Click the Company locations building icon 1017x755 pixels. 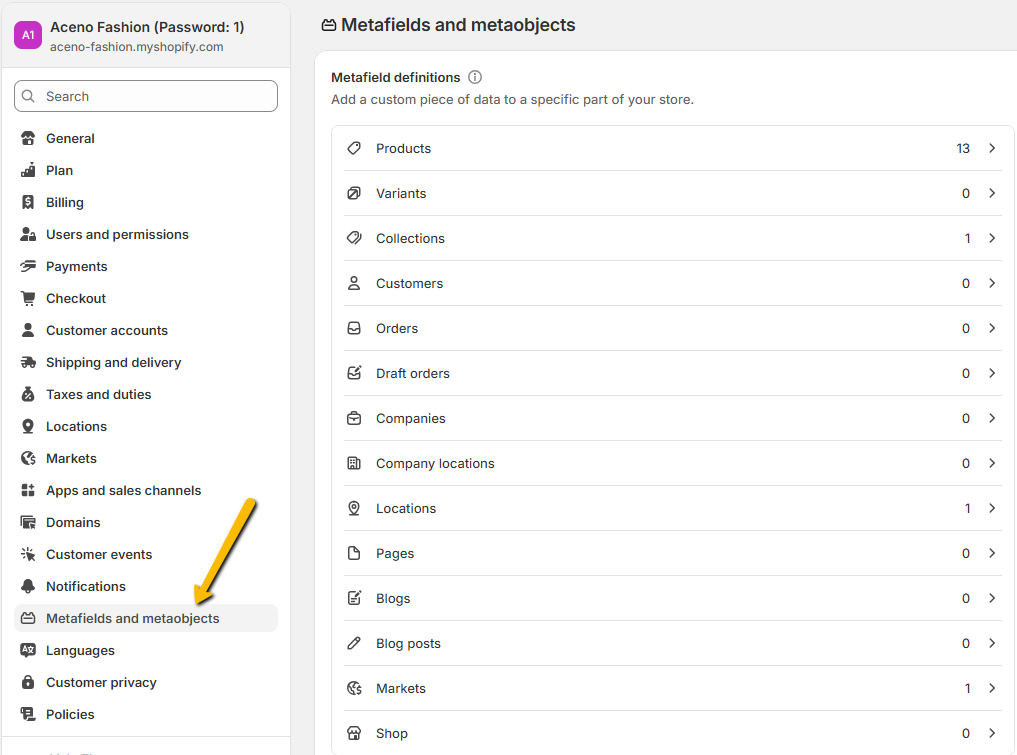coord(354,463)
